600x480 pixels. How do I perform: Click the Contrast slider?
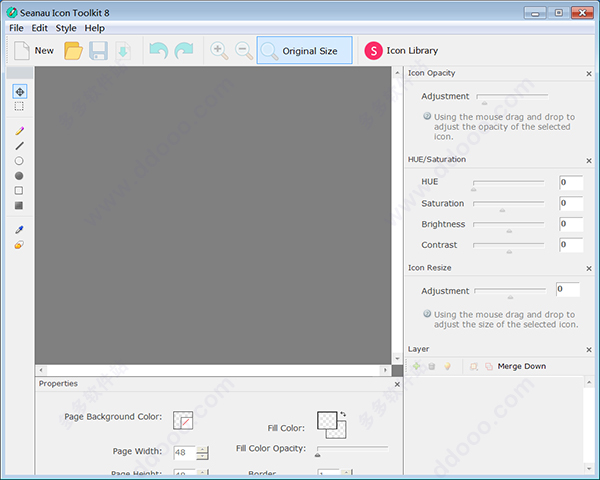pyautogui.click(x=509, y=247)
